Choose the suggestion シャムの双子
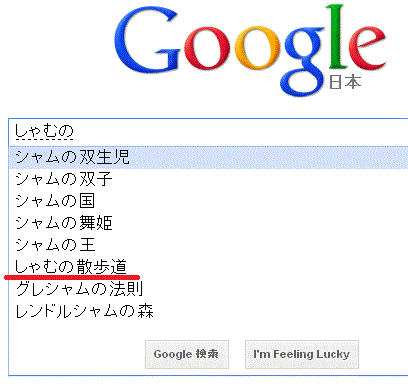 click(x=208, y=179)
